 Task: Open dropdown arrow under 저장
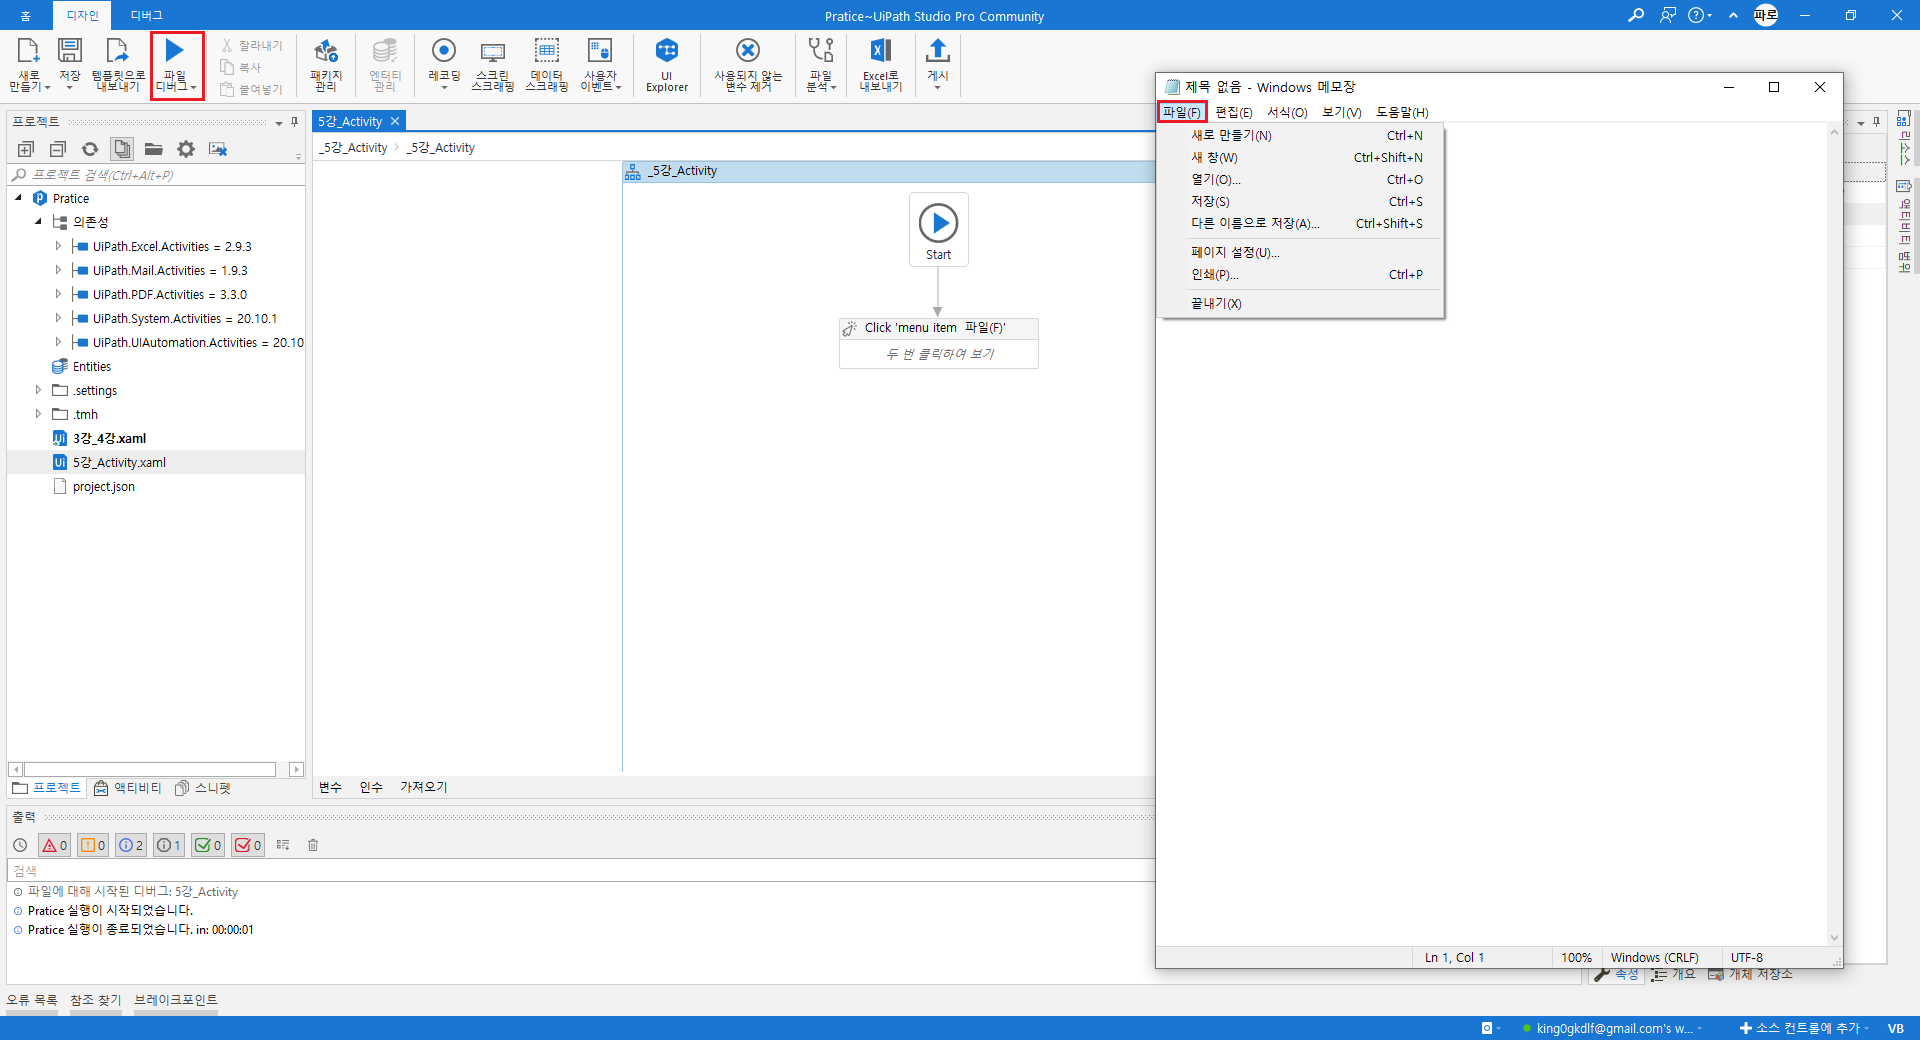click(x=69, y=88)
